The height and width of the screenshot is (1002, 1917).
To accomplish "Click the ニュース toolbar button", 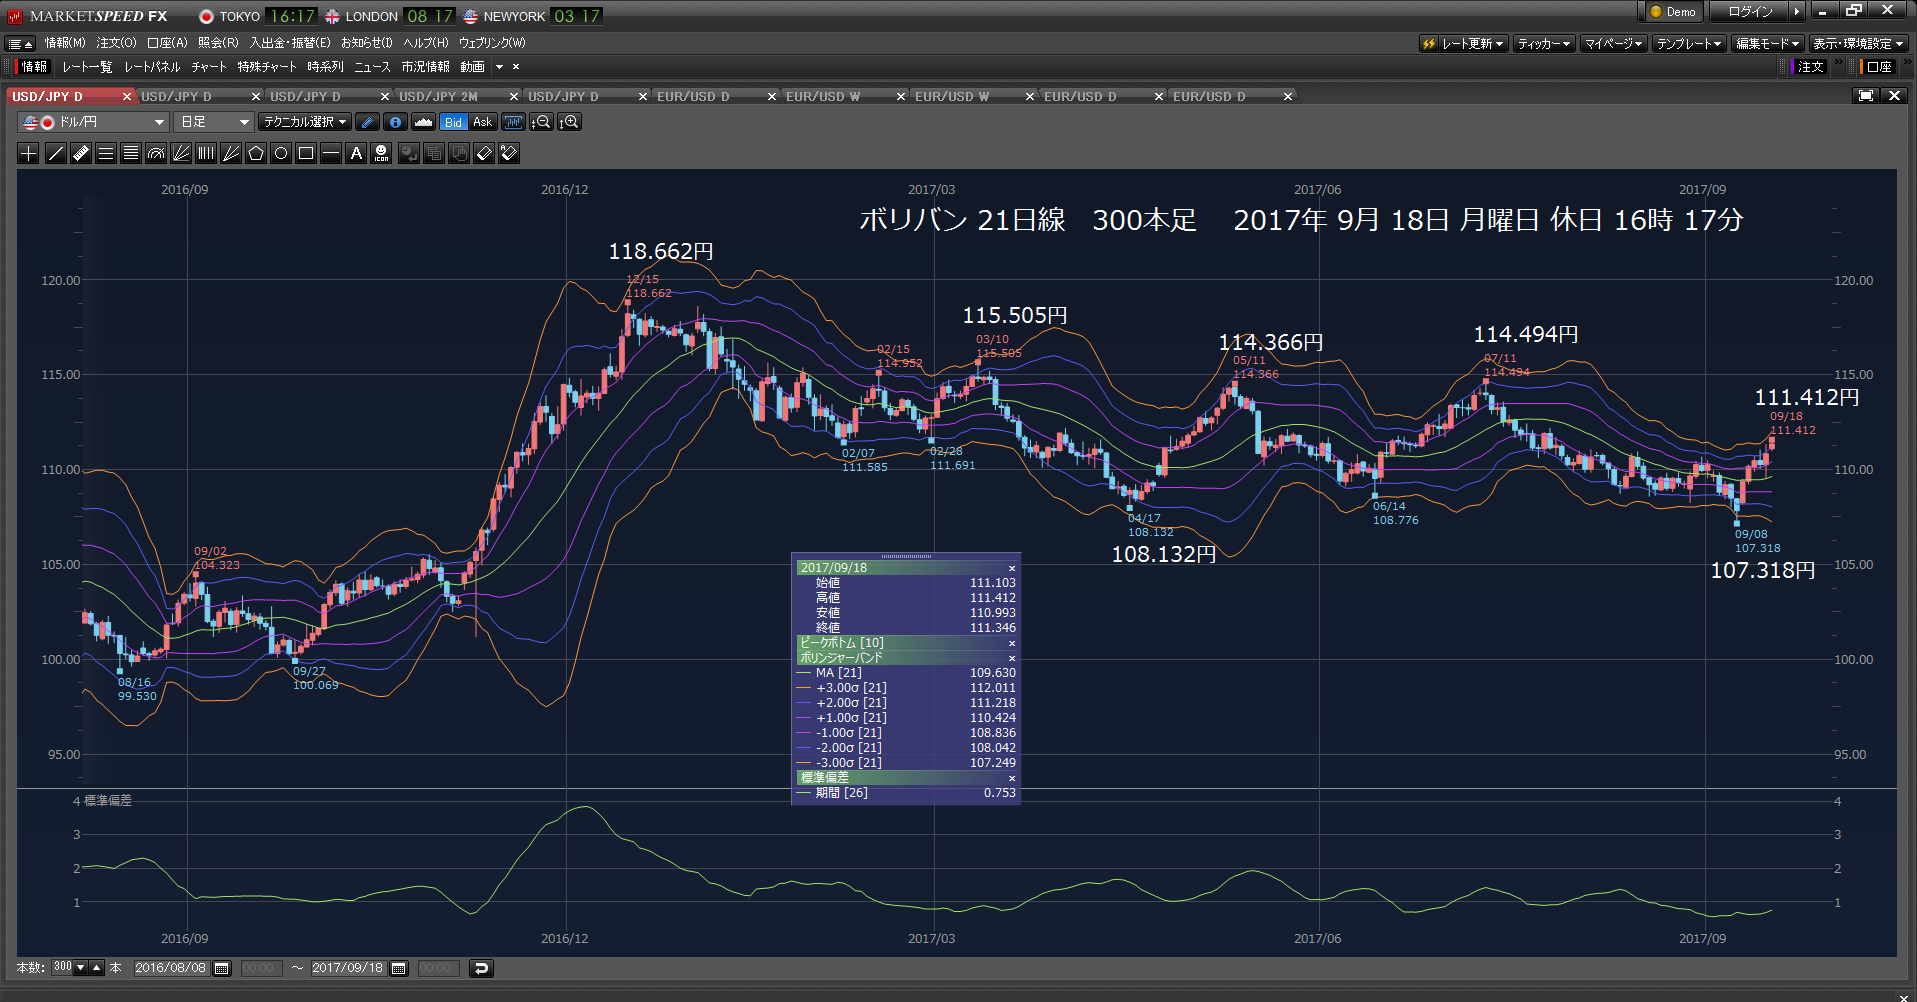I will pos(372,67).
